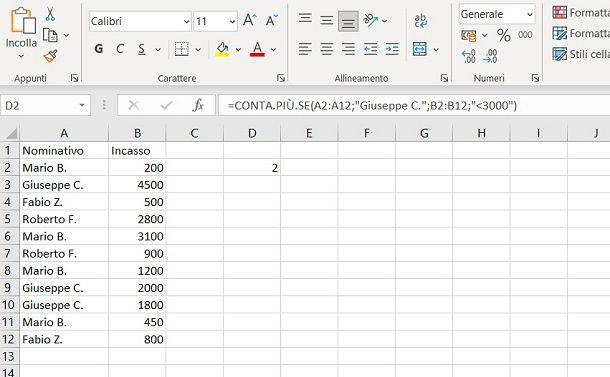Expand the Generale number format dropdown
610x377 pixels.
(x=529, y=14)
